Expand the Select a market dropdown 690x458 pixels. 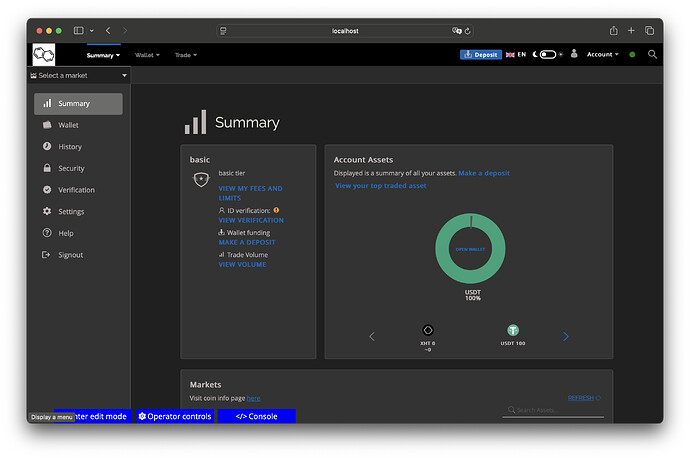79,75
